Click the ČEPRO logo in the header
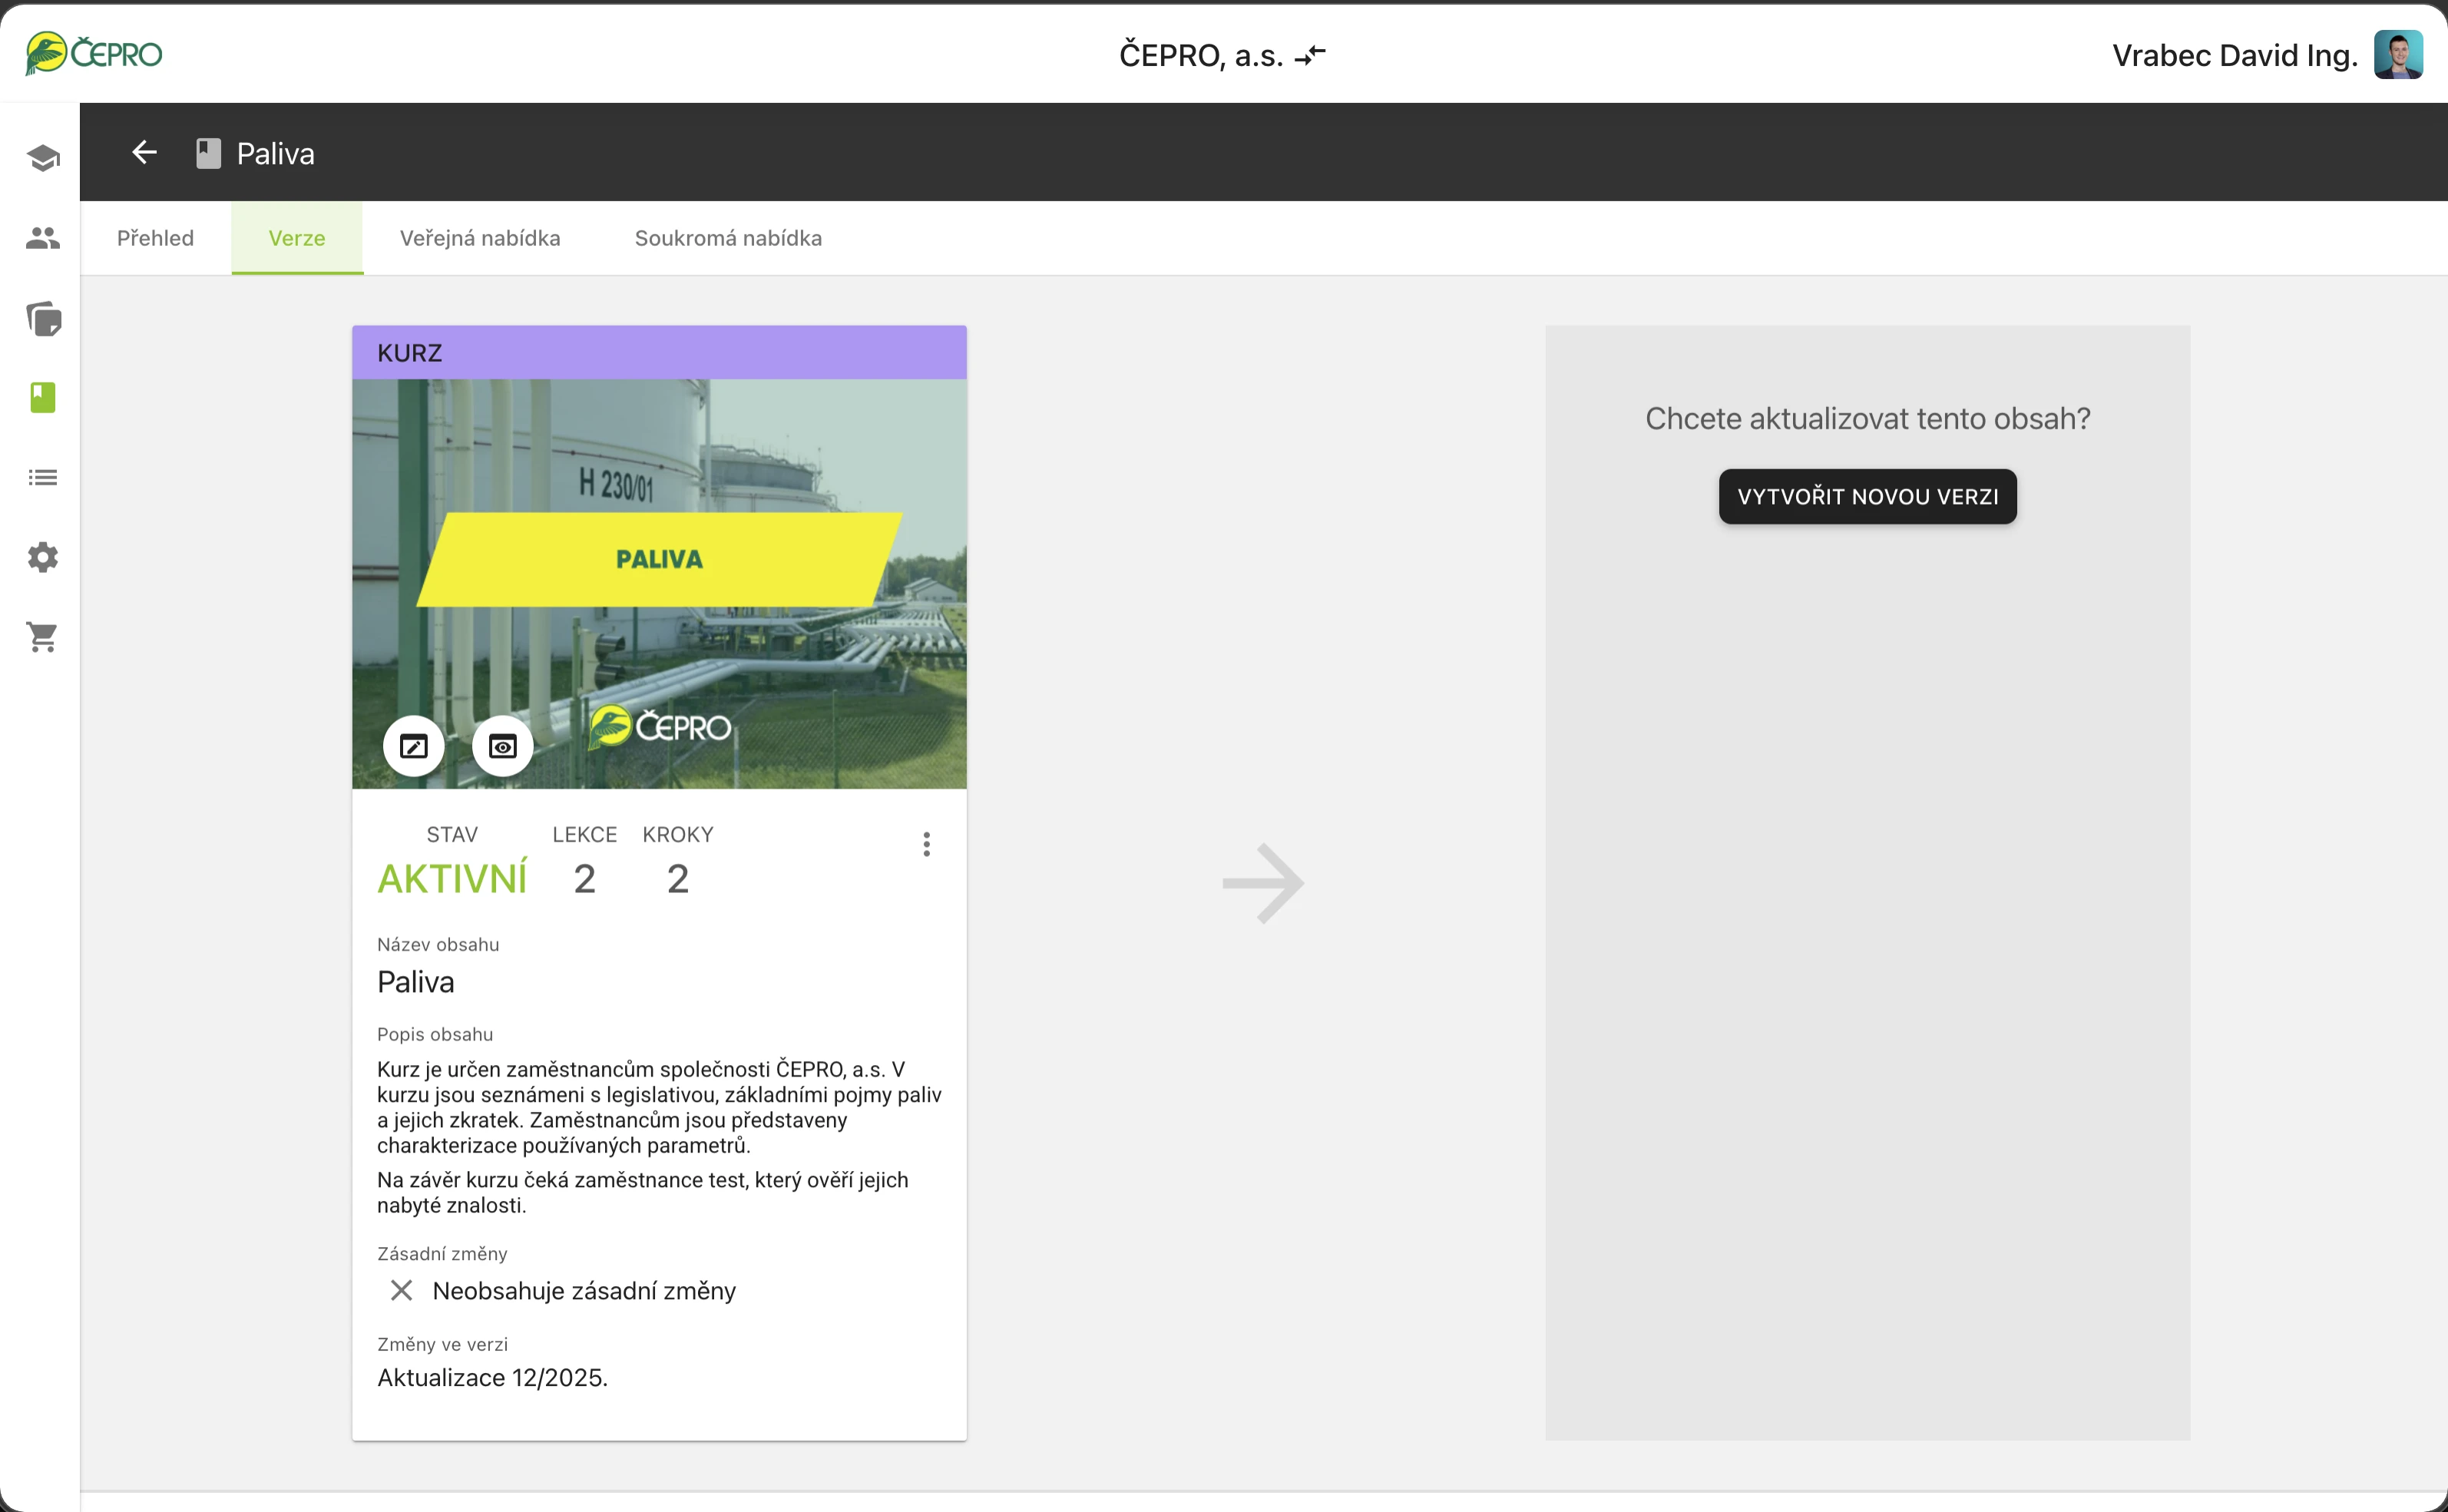The image size is (2448, 1512). coord(94,53)
